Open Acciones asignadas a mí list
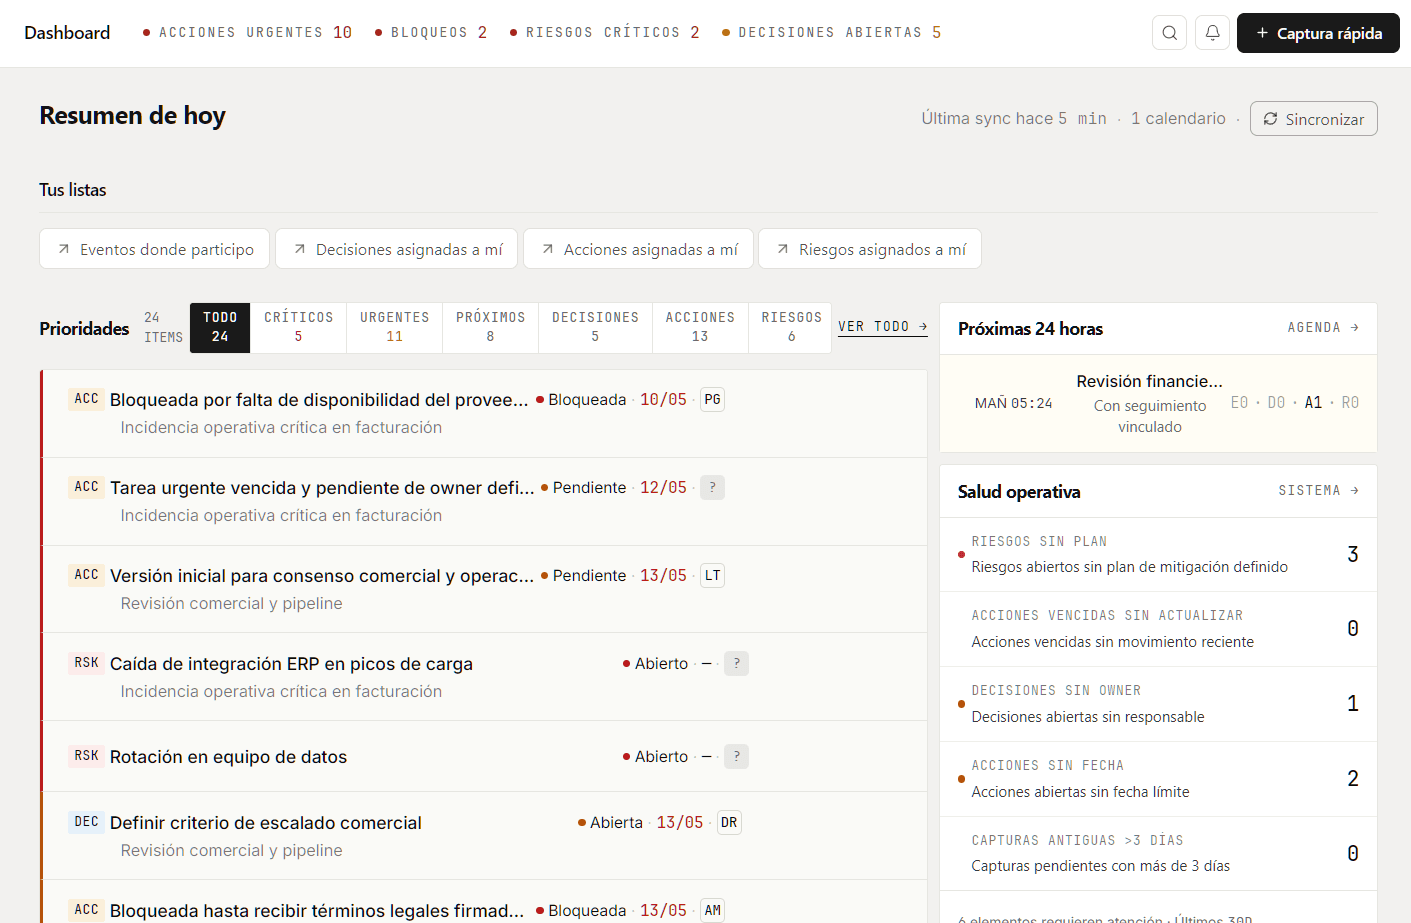The height and width of the screenshot is (923, 1411). click(x=638, y=249)
